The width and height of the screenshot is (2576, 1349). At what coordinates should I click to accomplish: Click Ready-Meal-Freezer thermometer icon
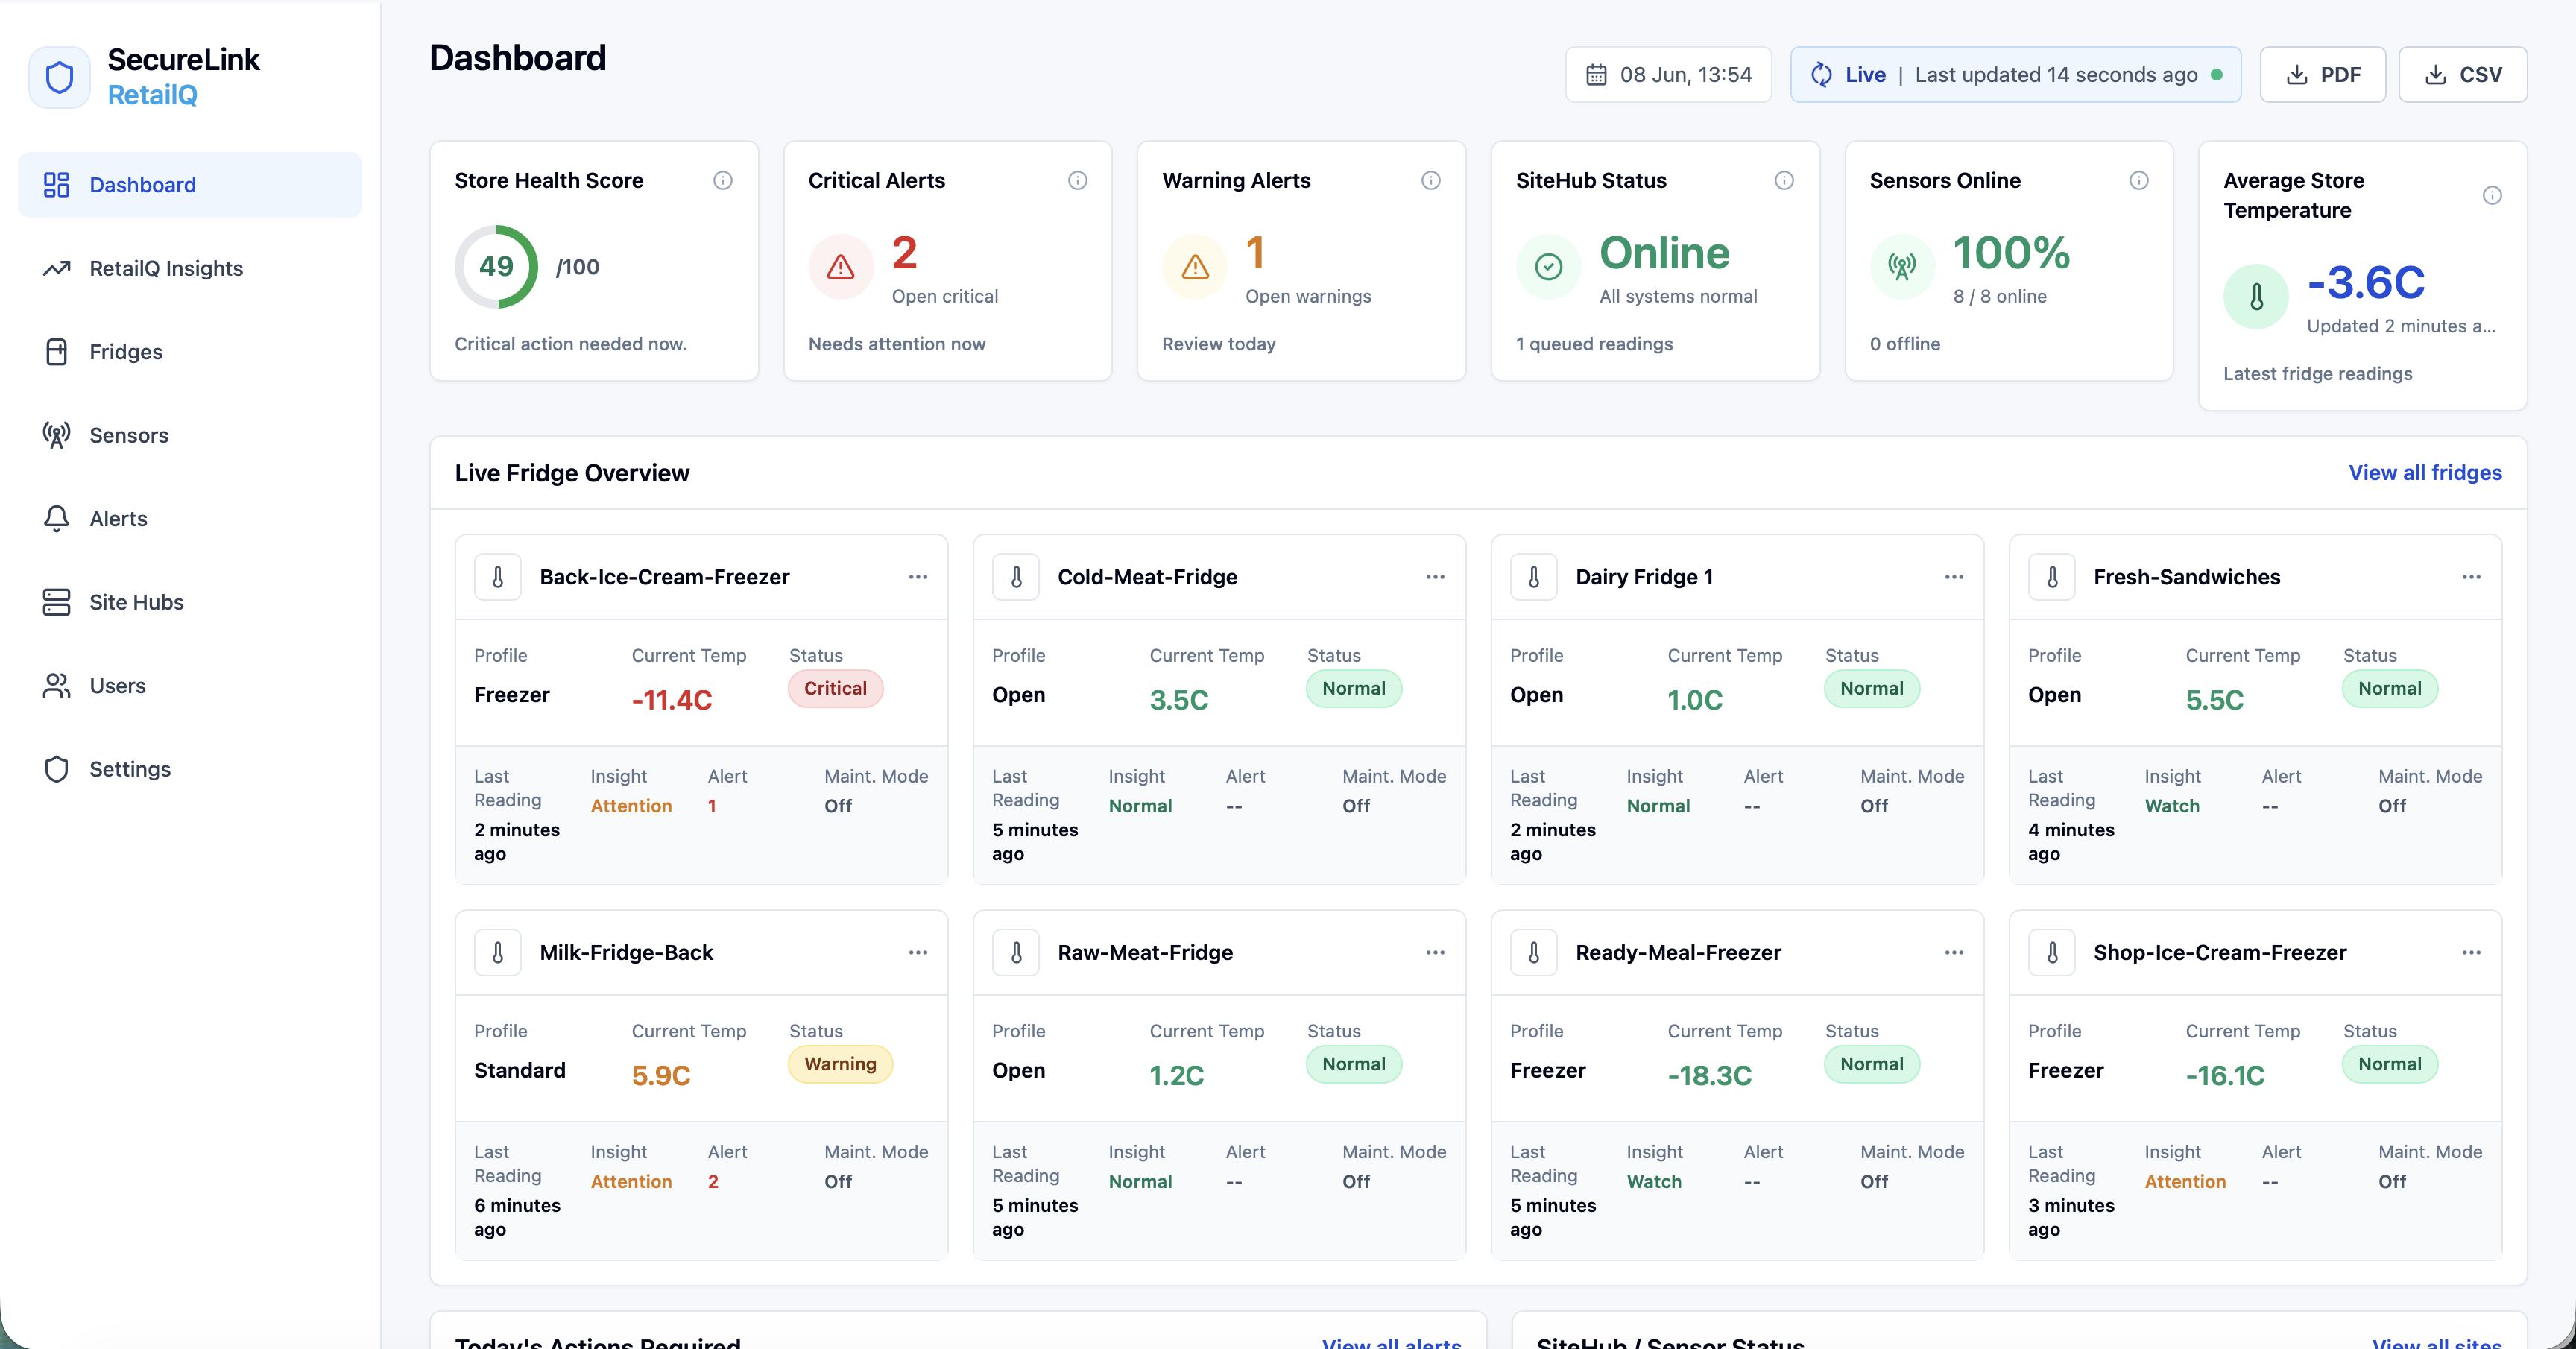coord(1534,953)
